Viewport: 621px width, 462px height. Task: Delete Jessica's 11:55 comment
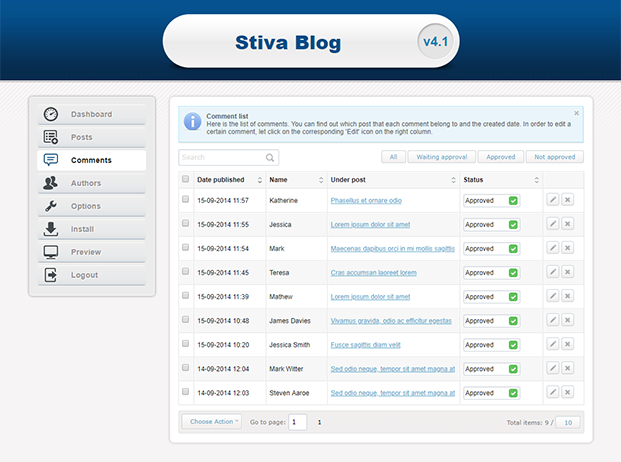tap(568, 224)
